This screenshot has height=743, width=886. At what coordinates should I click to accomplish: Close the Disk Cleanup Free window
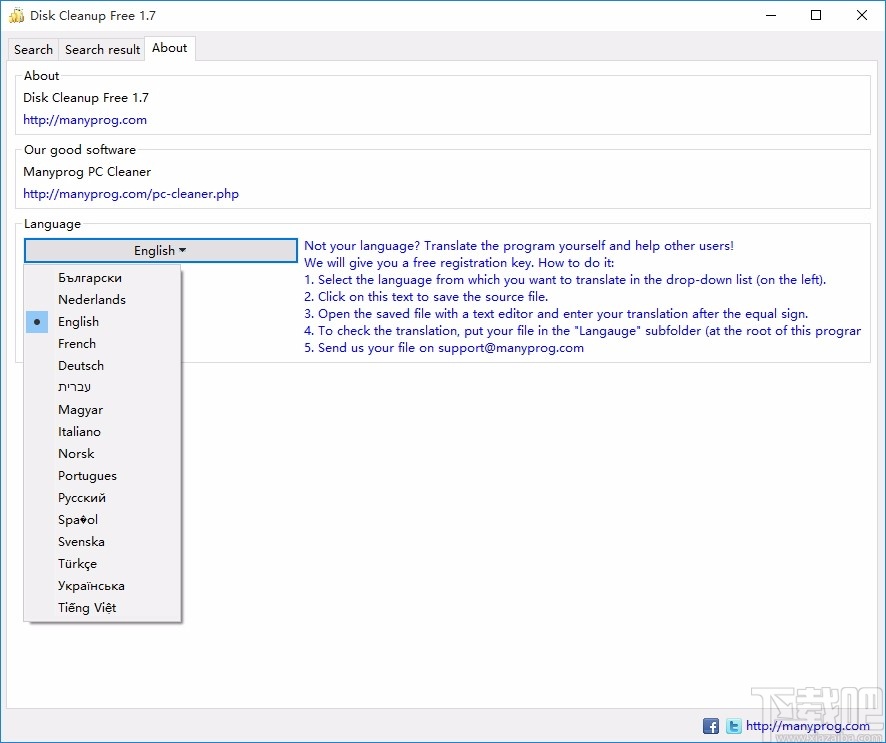point(862,15)
